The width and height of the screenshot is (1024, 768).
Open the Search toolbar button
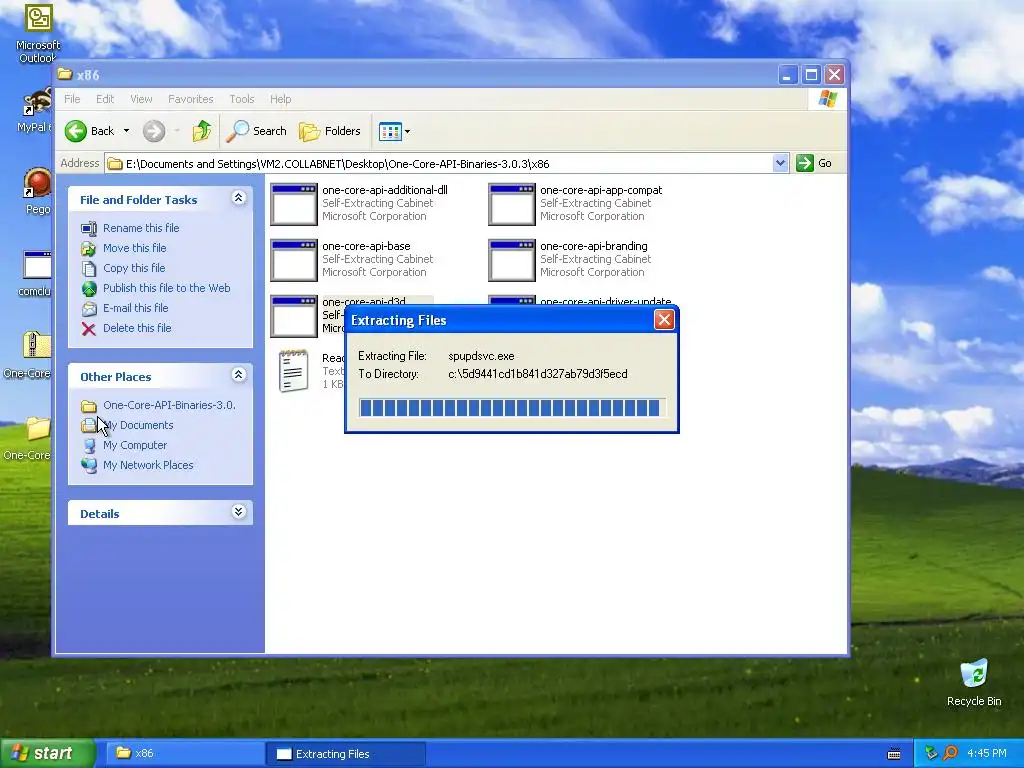coord(257,131)
